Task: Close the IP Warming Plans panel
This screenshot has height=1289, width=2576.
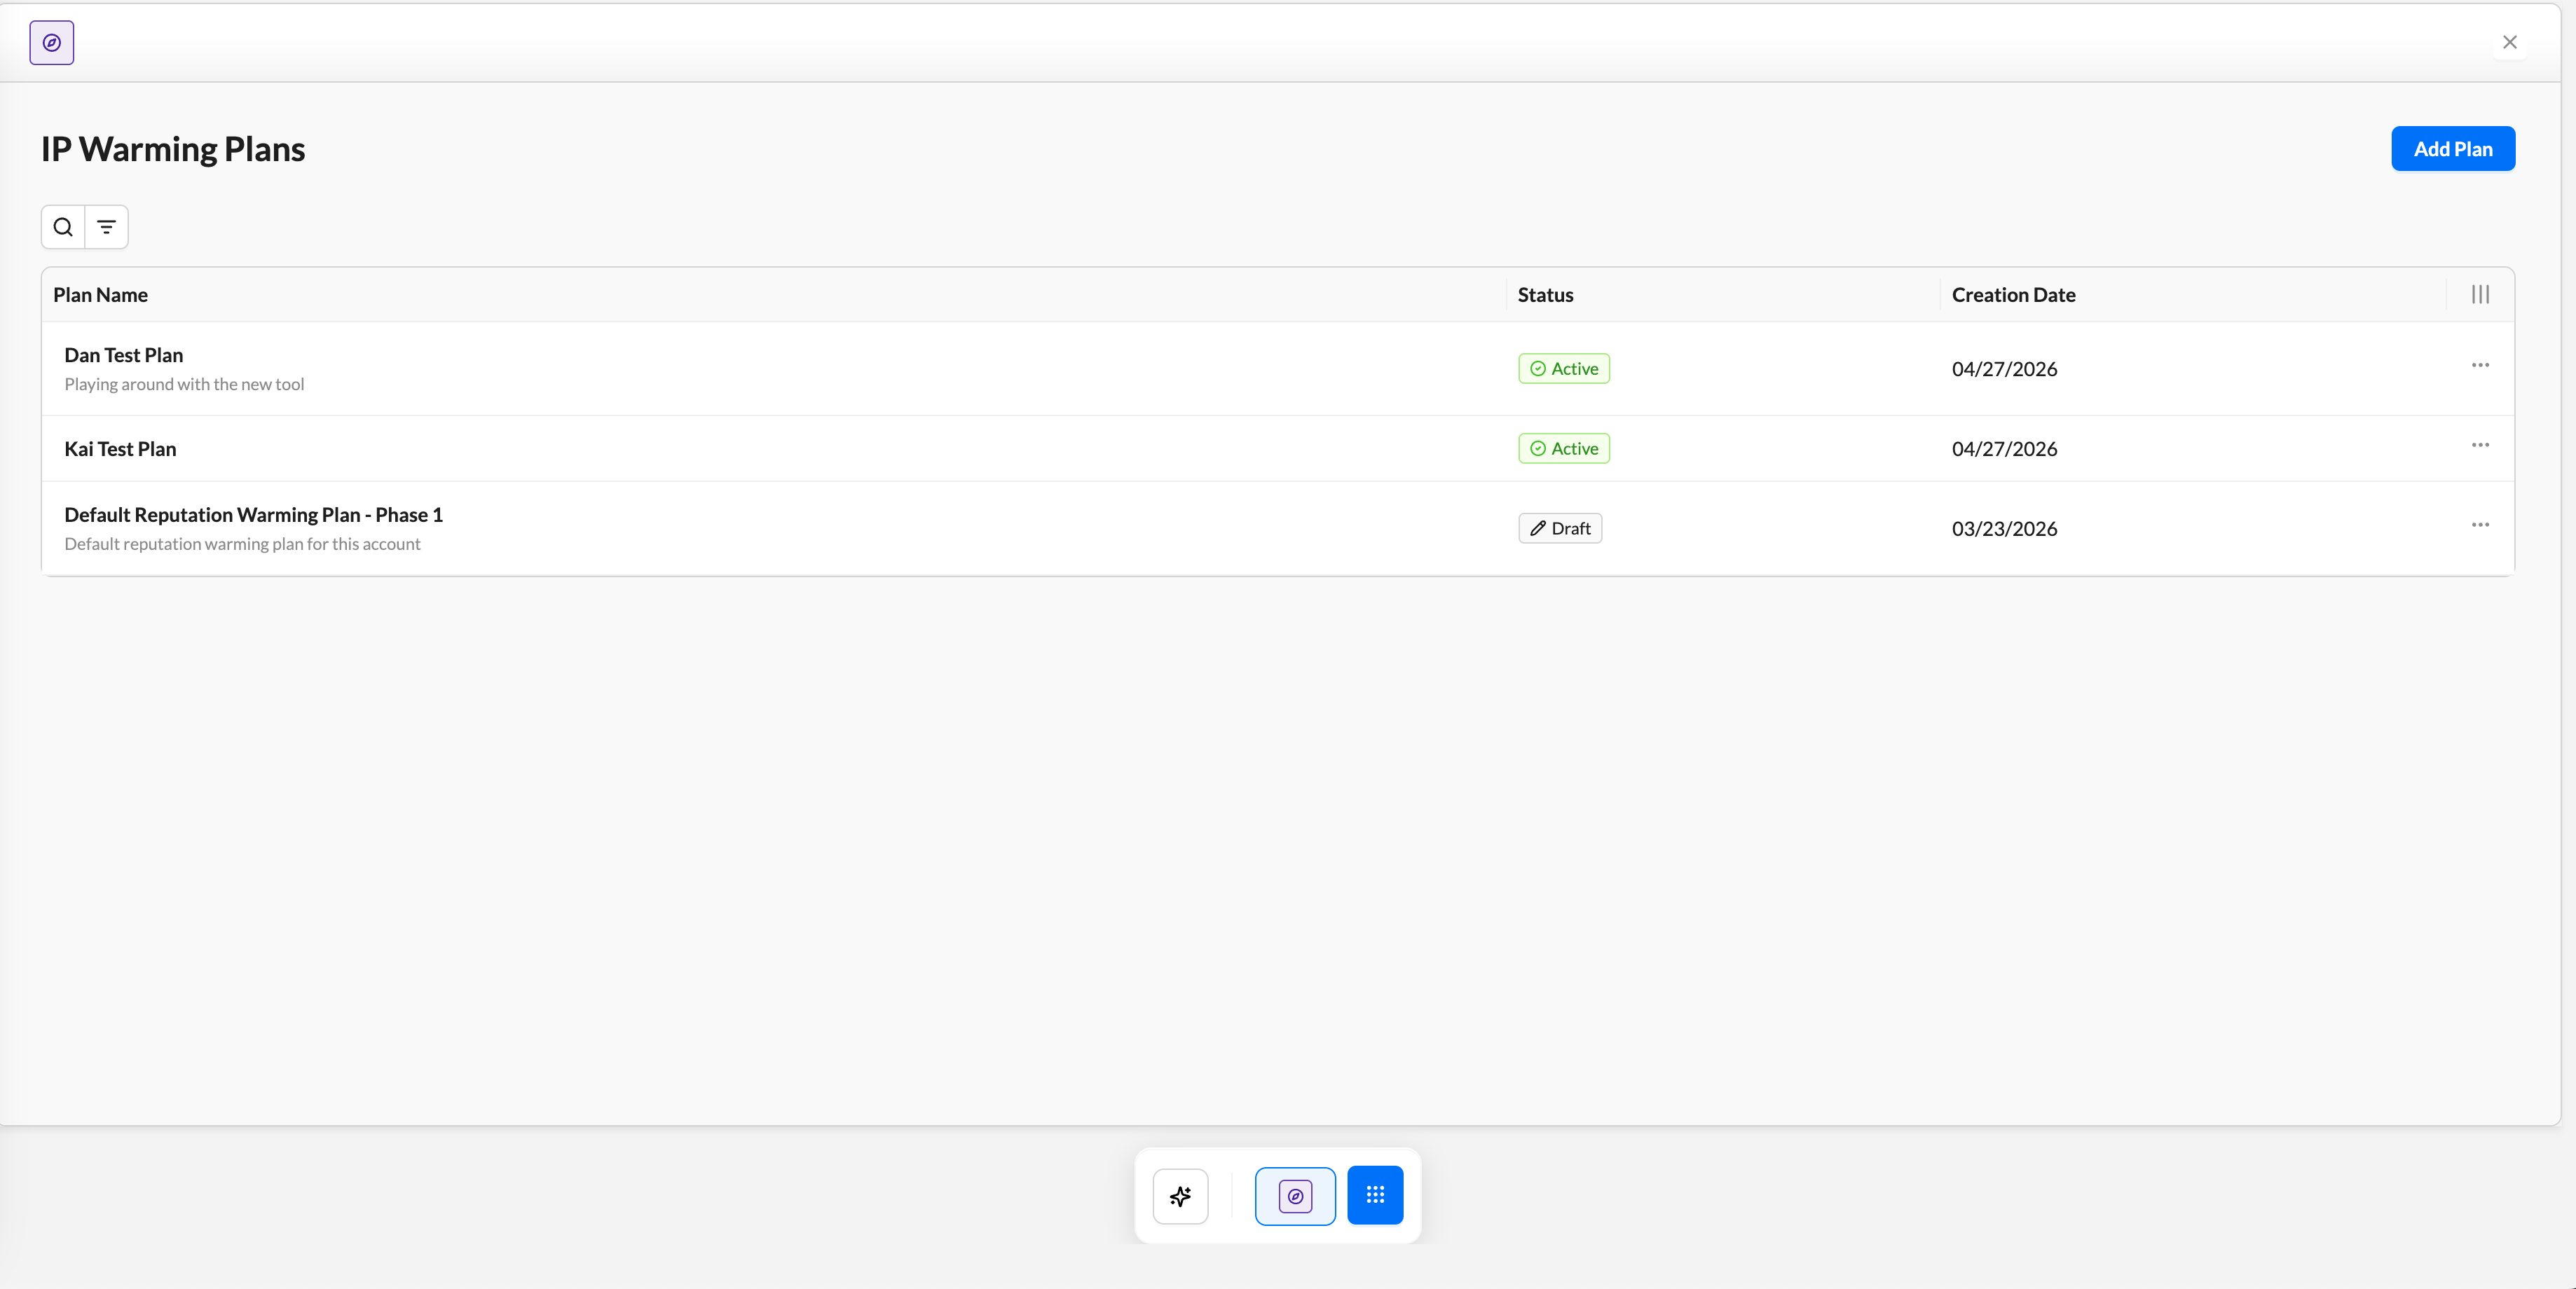Action: click(x=2509, y=42)
